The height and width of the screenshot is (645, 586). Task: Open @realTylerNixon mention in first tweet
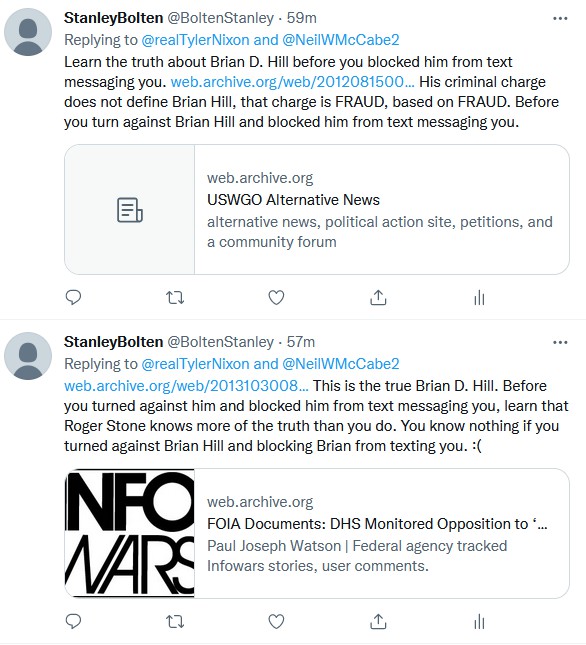(195, 40)
